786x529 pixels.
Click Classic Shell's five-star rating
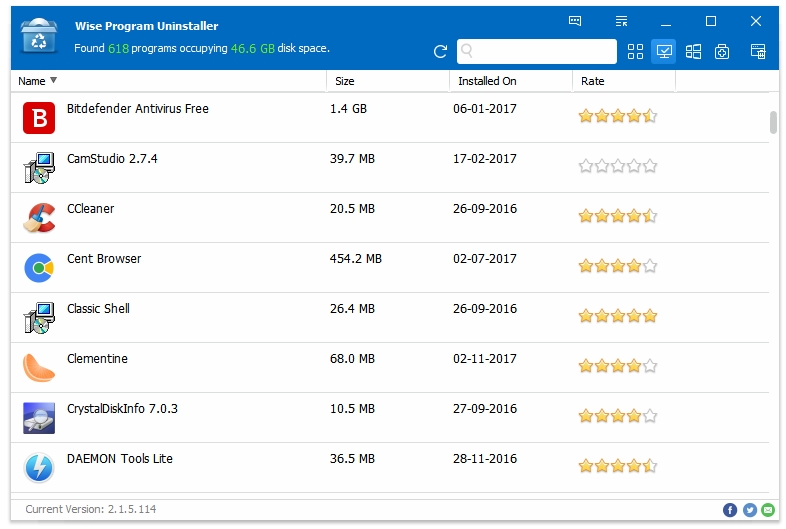[618, 316]
